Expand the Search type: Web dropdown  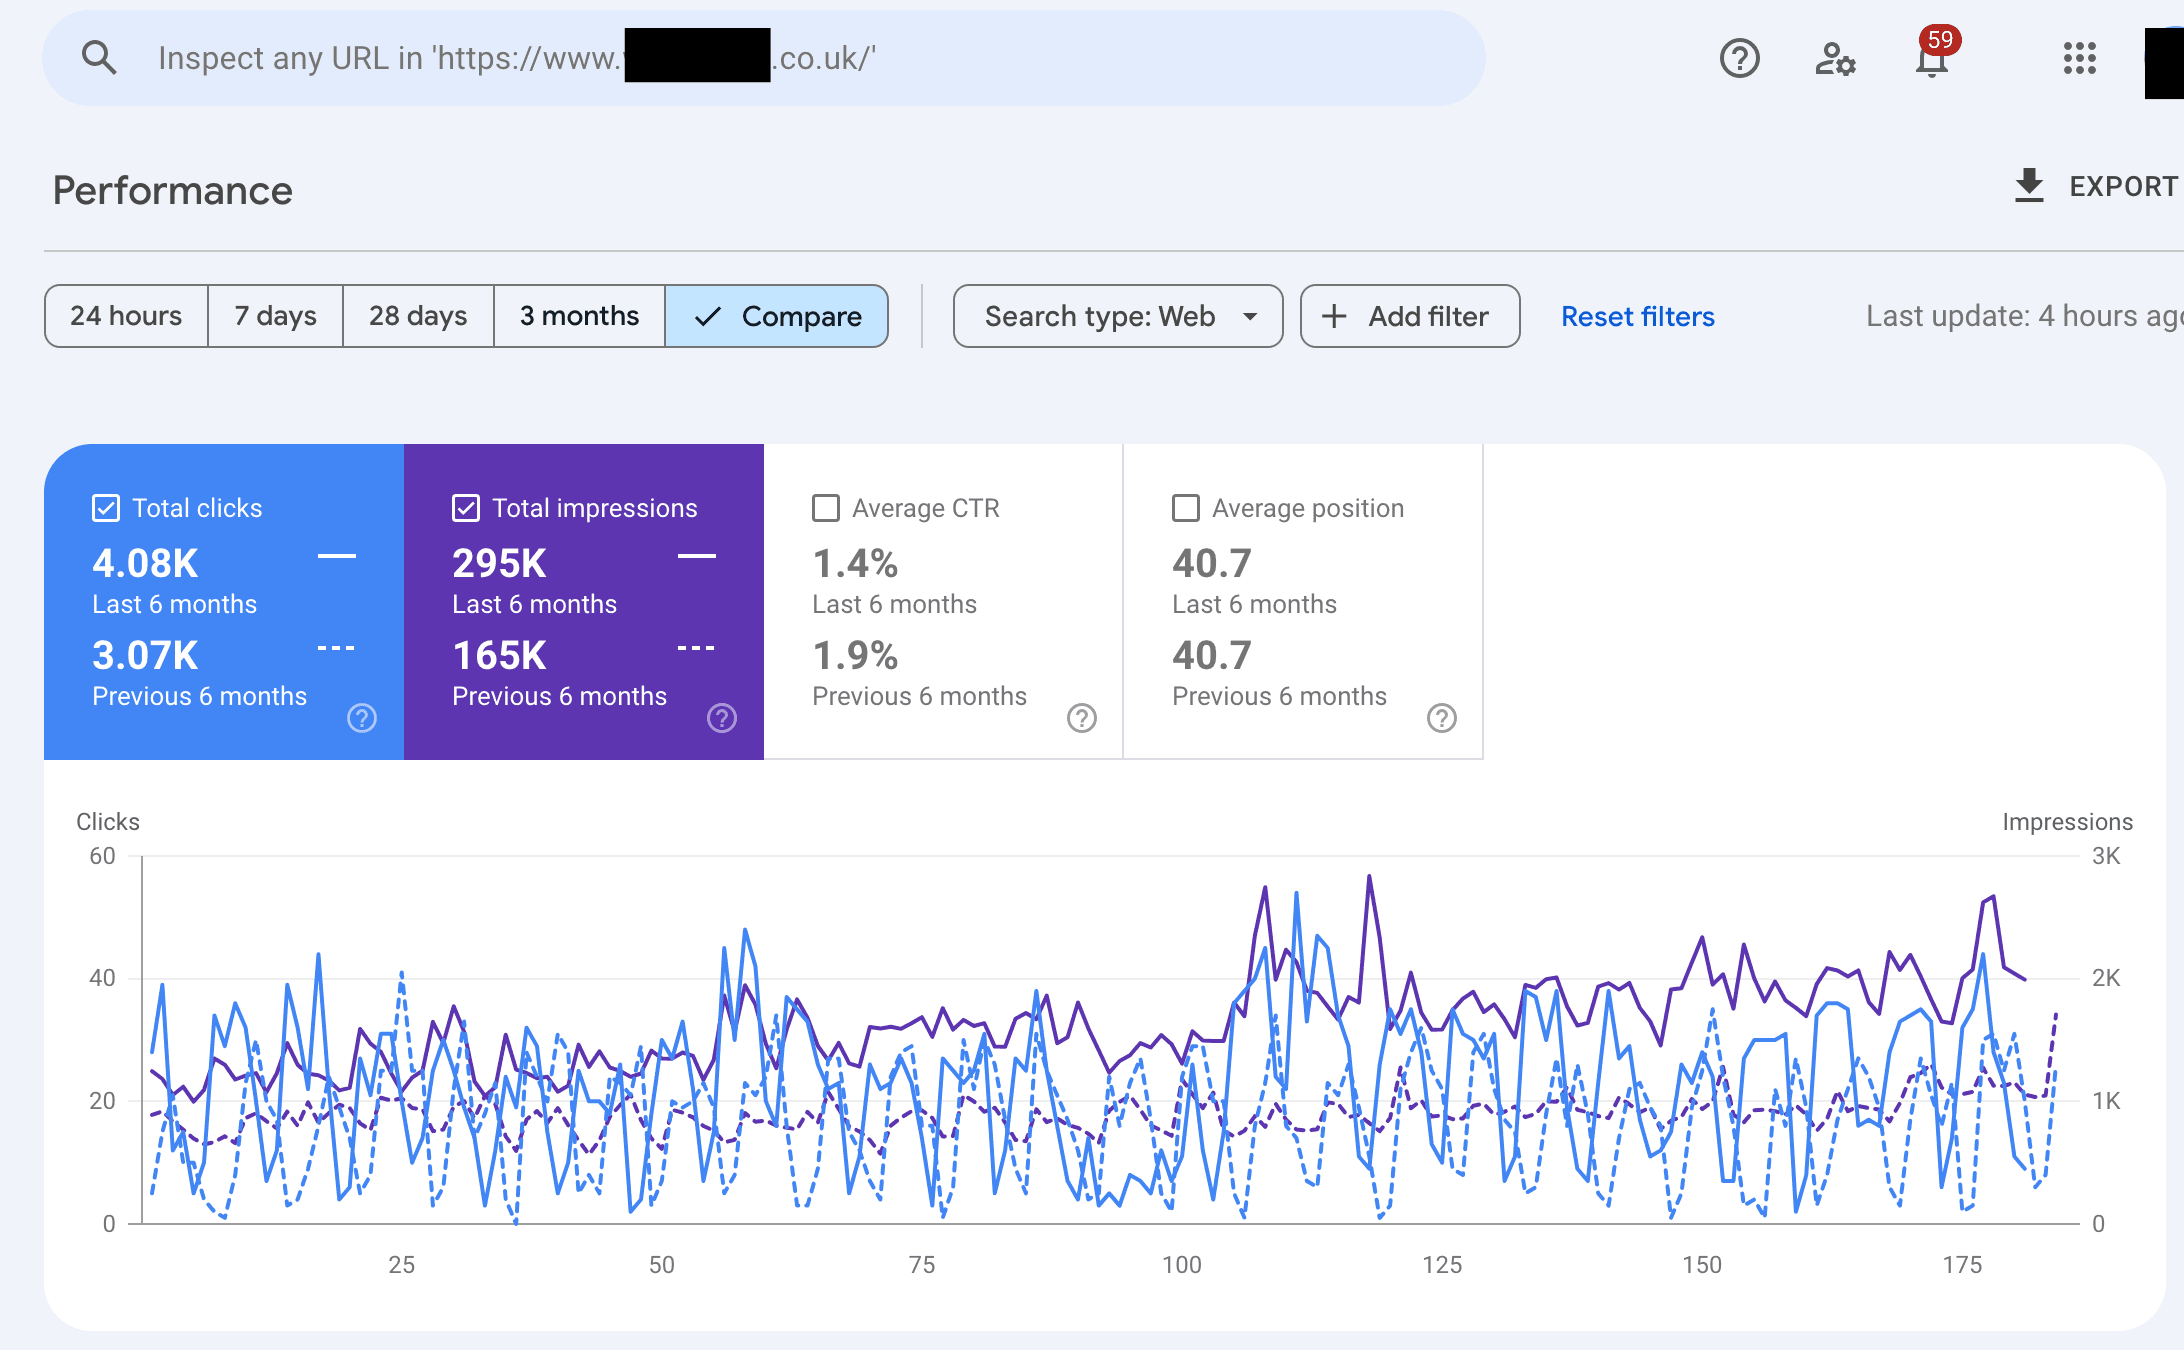[x=1118, y=316]
